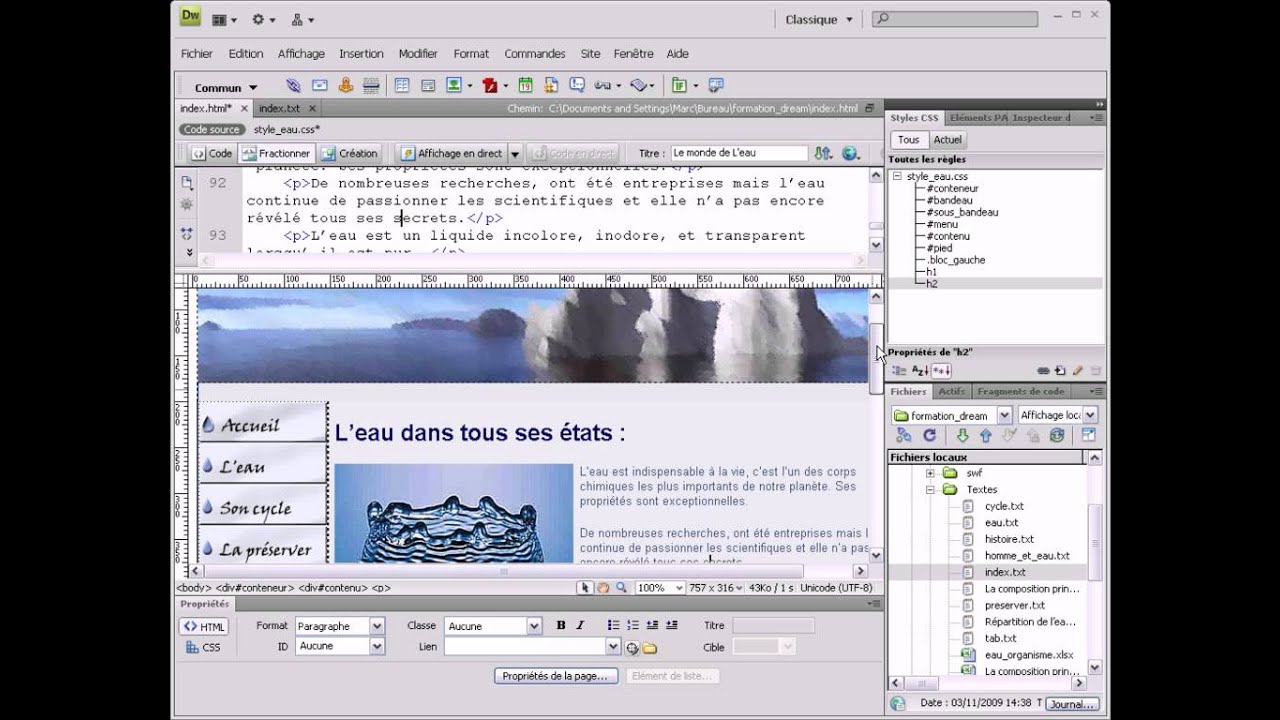
Task: Click the Tag Chooser icon
Action: [x=716, y=86]
